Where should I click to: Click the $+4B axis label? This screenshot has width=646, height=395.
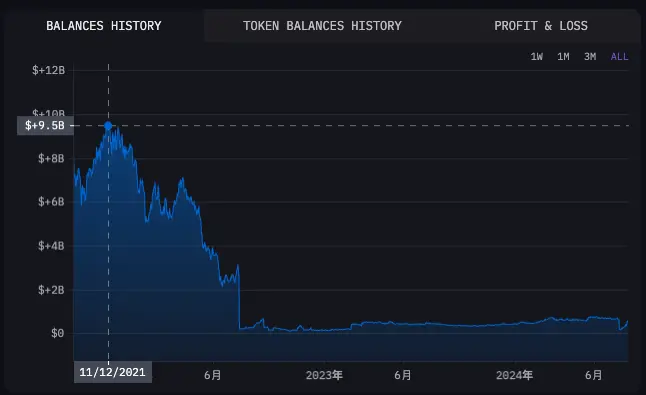[x=51, y=246]
